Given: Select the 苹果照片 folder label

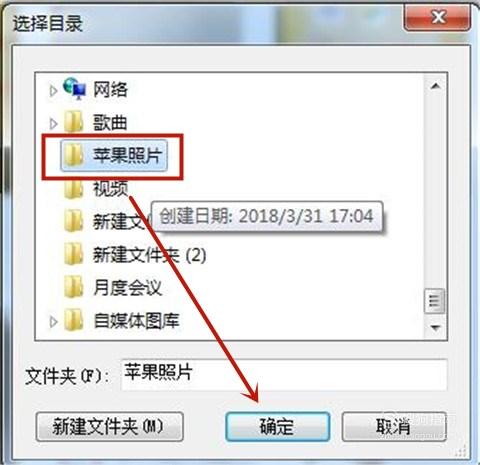Looking at the screenshot, I should pyautogui.click(x=127, y=155).
